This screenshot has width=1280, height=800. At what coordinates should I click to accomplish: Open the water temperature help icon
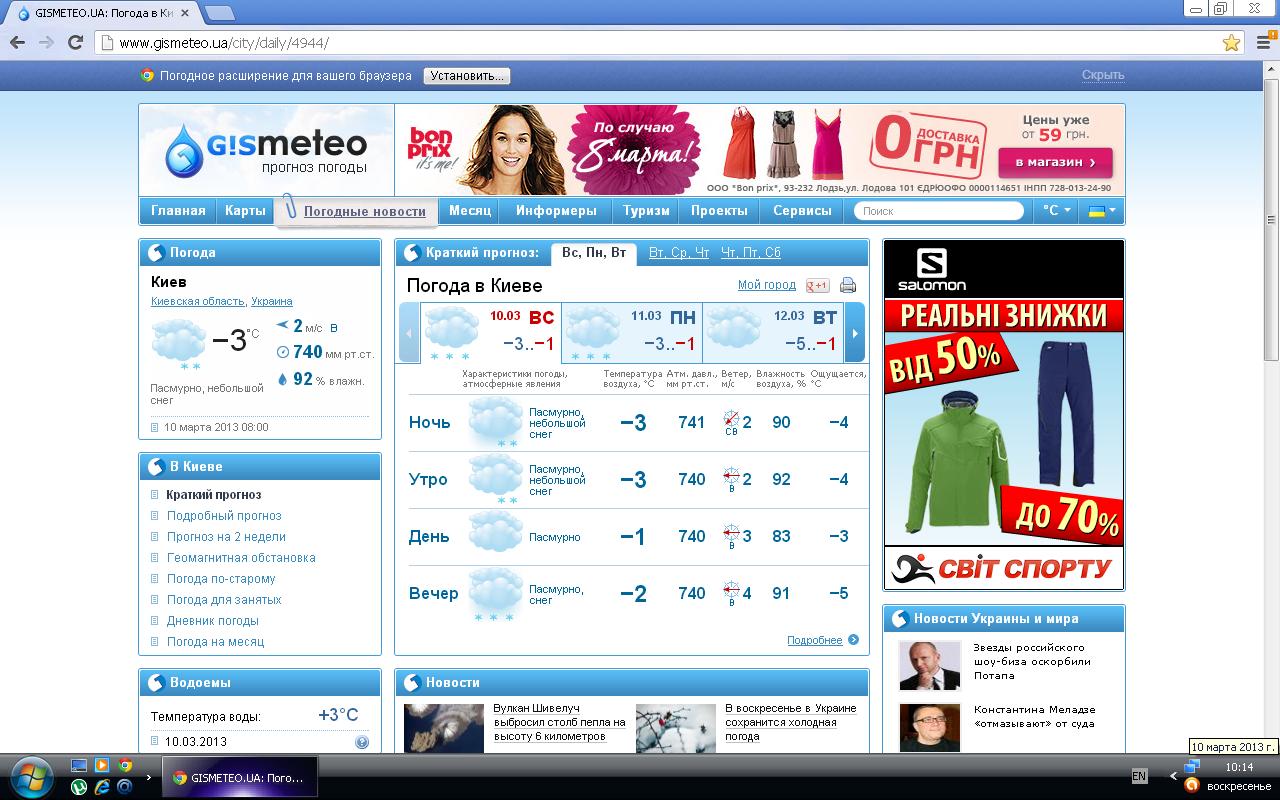362,742
